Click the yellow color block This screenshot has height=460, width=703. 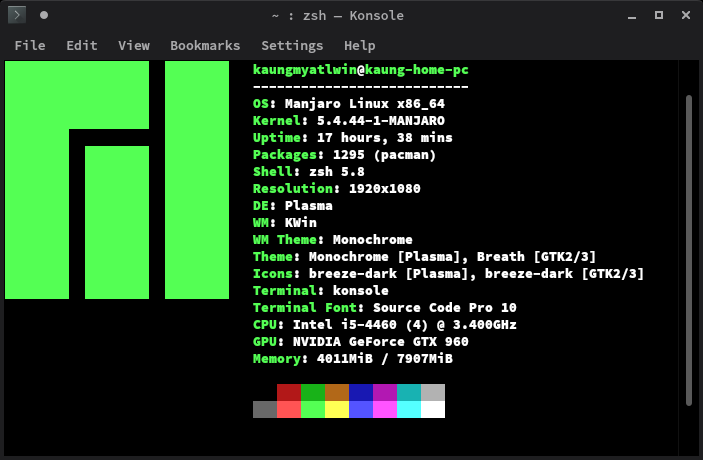(x=337, y=409)
